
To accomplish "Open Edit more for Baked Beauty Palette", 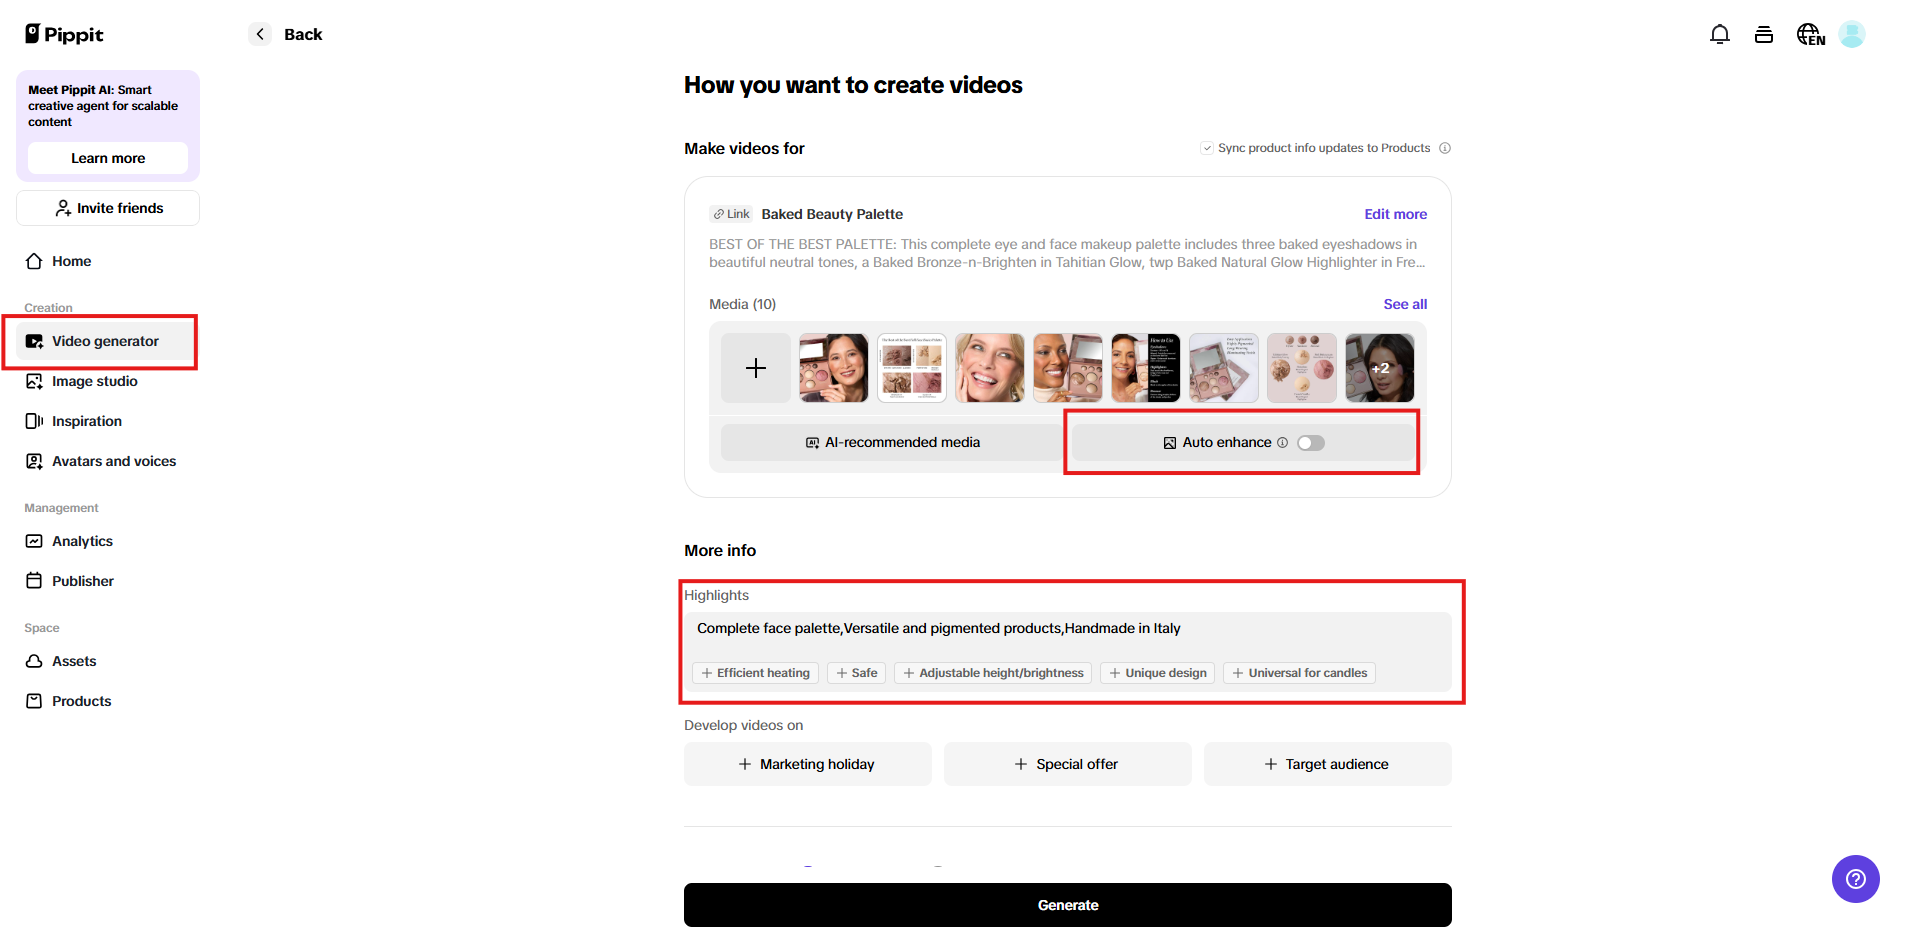I will [1395, 213].
